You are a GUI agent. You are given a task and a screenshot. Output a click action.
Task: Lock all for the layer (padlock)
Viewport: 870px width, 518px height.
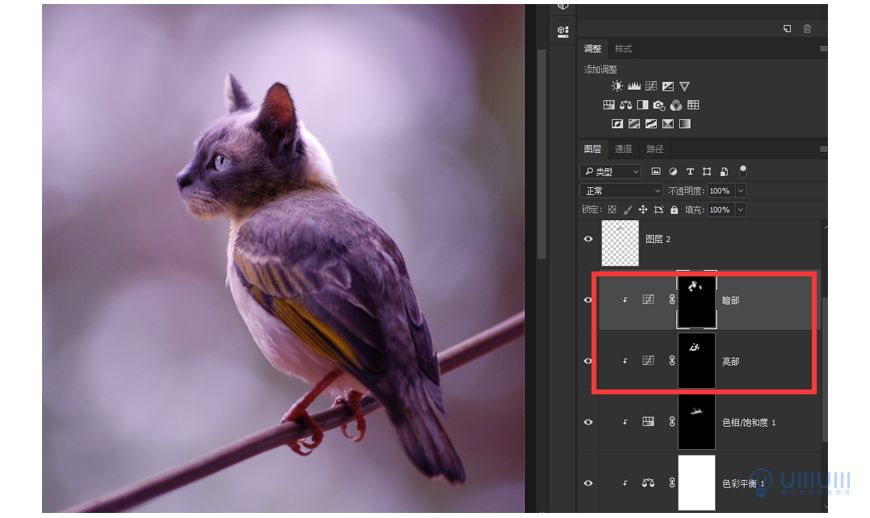[674, 210]
